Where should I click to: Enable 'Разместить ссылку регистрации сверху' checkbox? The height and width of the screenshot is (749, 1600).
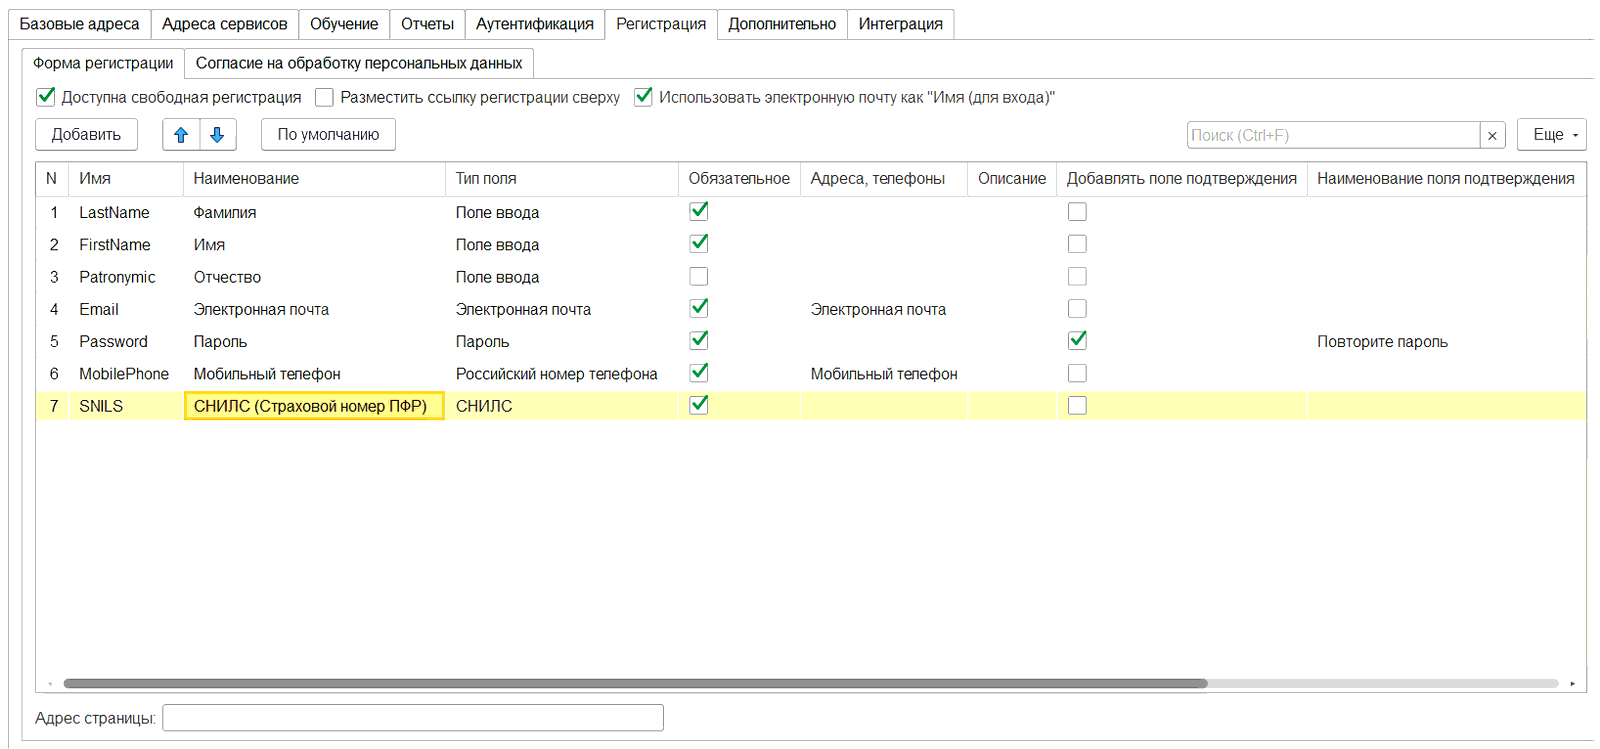pos(324,97)
